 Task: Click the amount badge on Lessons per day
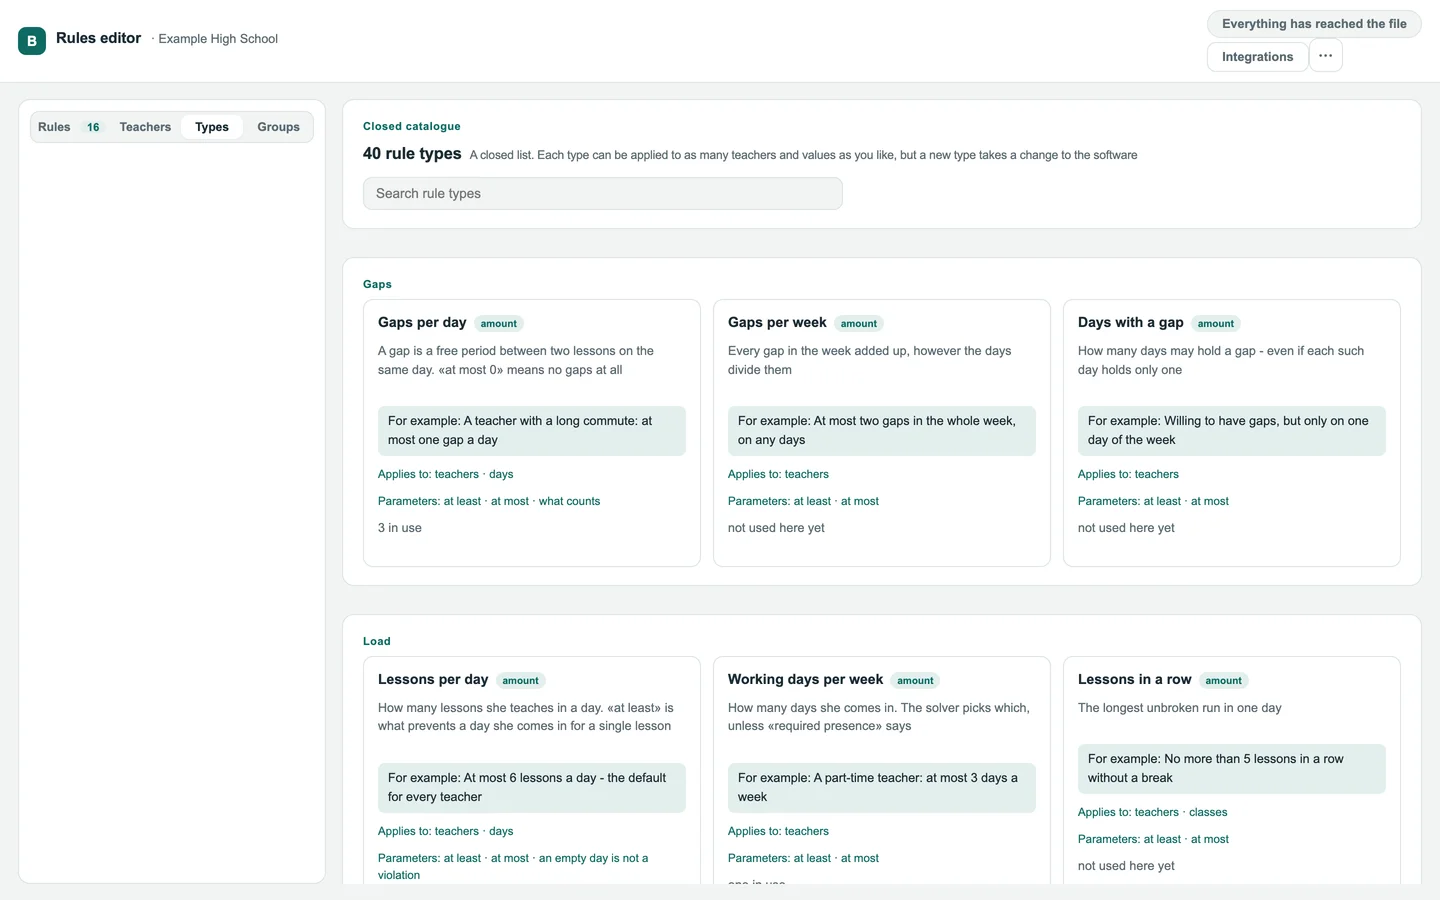click(520, 681)
